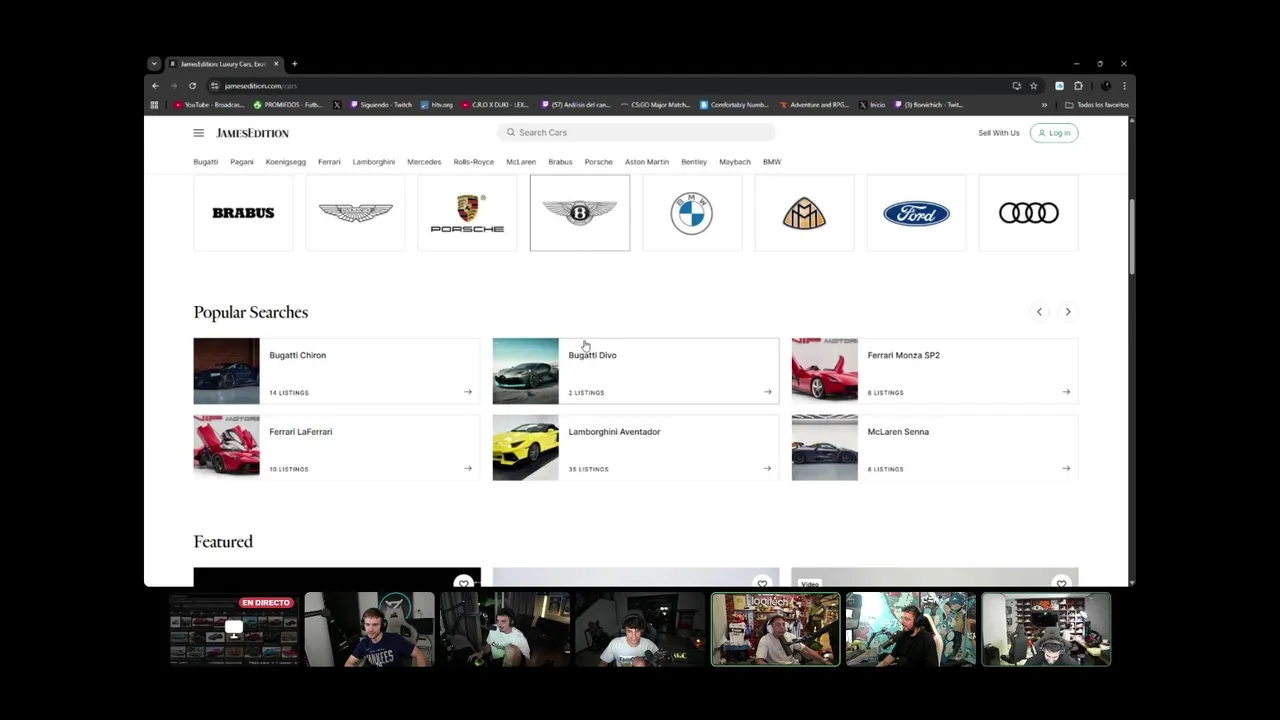The image size is (1280, 720).
Task: Open the McLaren Senna search card
Action: point(935,448)
